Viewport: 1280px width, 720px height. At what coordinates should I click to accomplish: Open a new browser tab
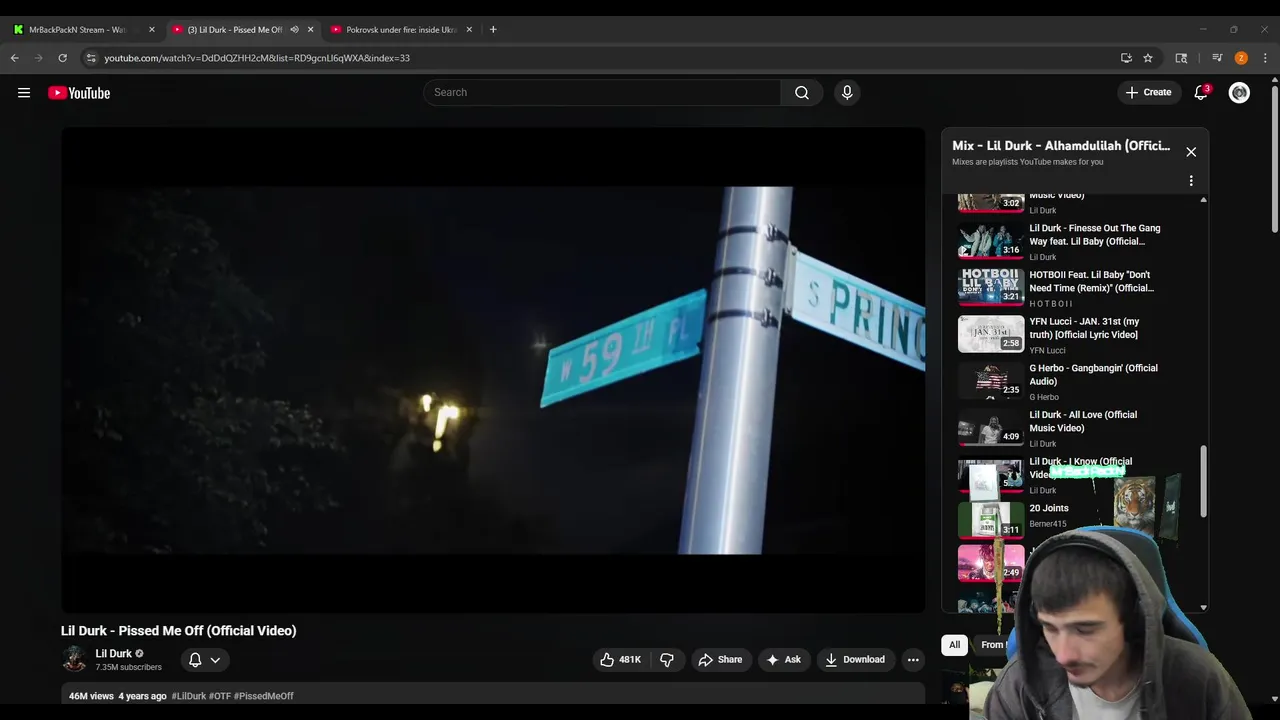(493, 30)
